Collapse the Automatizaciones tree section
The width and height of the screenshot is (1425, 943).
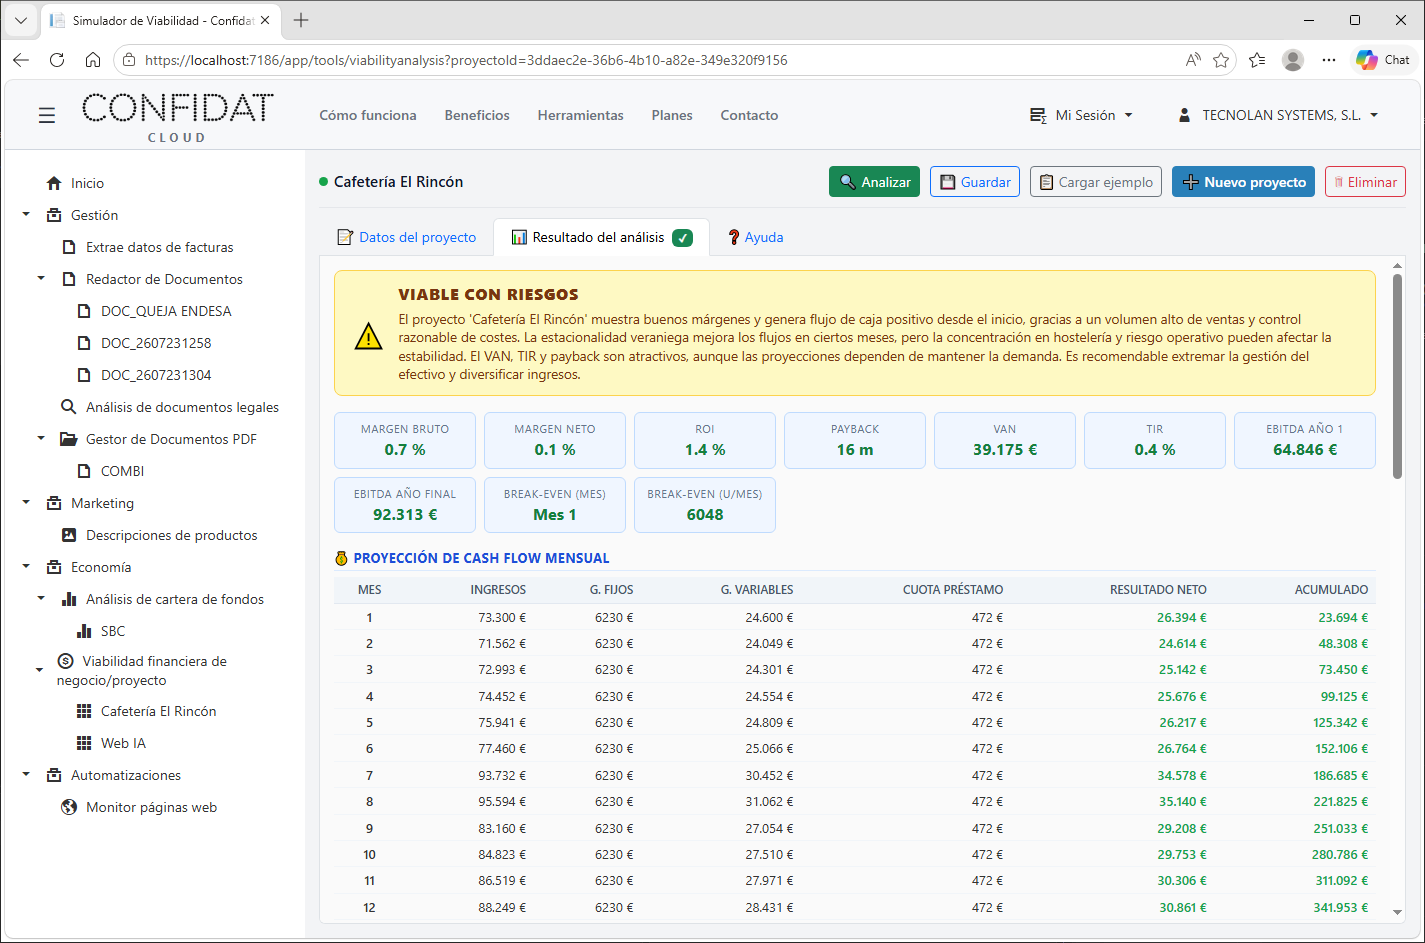coord(26,775)
